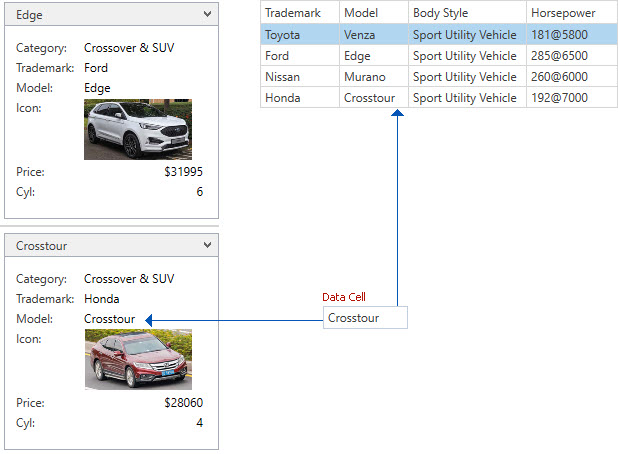Image resolution: width=618 pixels, height=454 pixels.
Task: Click Honda row Sport Utility Vehicle cell
Action: [467, 97]
